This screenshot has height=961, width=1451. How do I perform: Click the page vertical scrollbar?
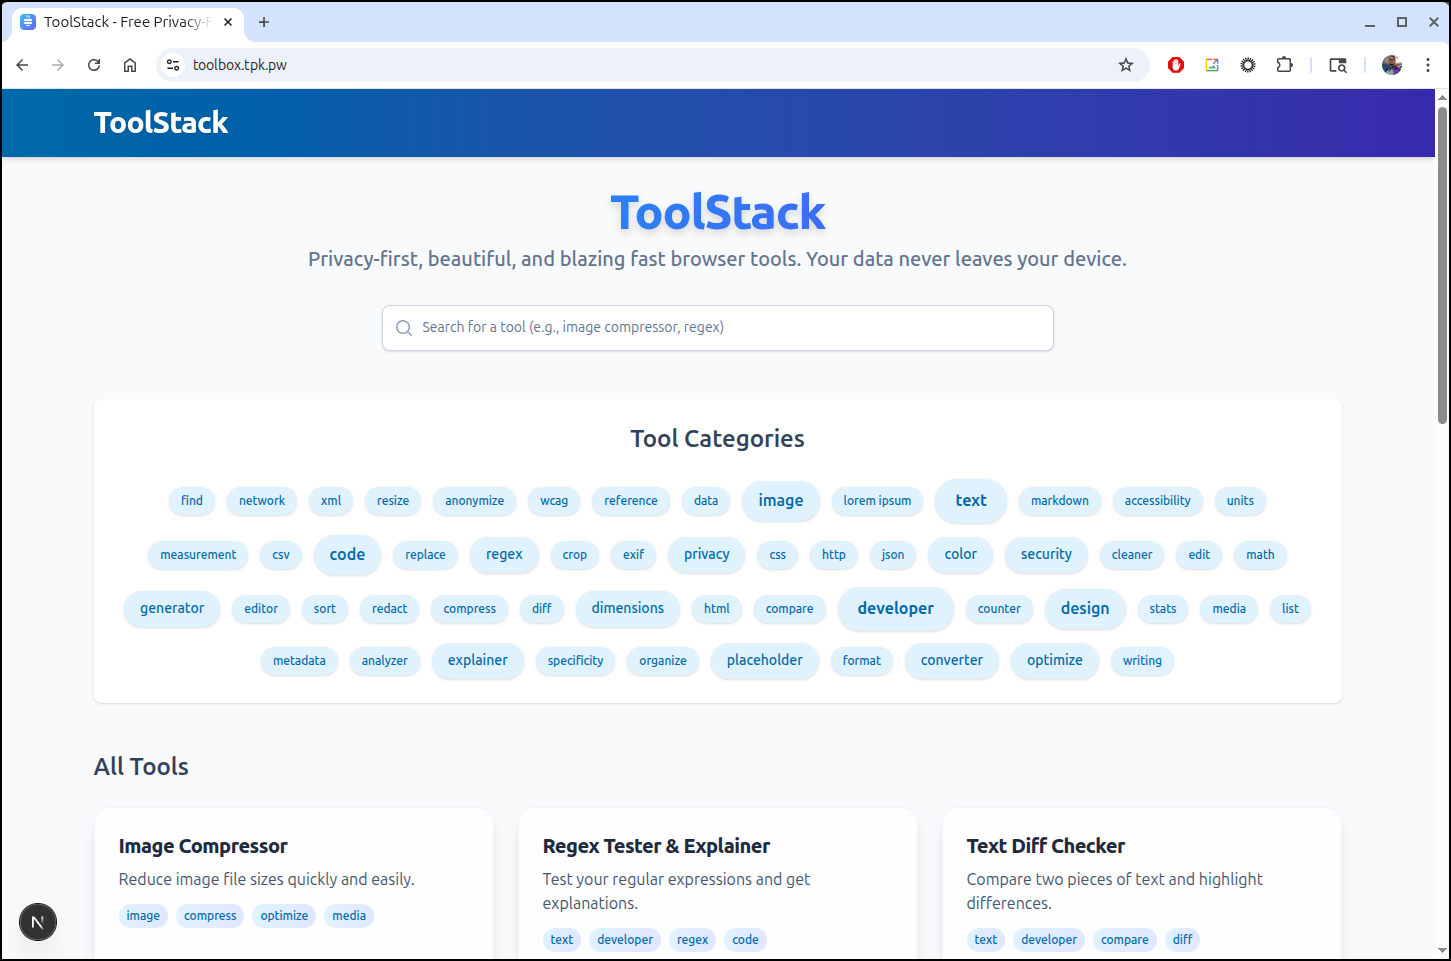[1442, 265]
